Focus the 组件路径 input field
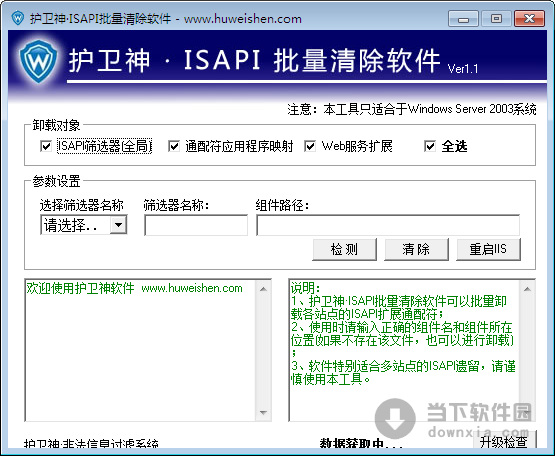The height and width of the screenshot is (456, 555). click(388, 225)
